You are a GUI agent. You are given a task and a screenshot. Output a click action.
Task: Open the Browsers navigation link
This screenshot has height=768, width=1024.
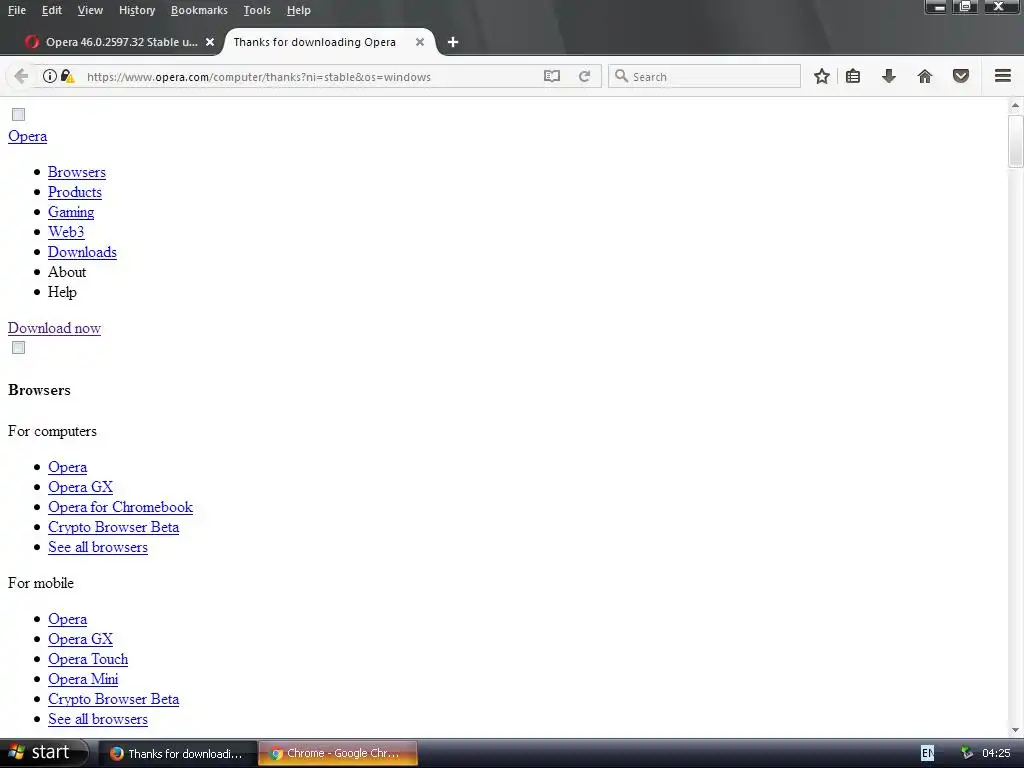(x=76, y=172)
